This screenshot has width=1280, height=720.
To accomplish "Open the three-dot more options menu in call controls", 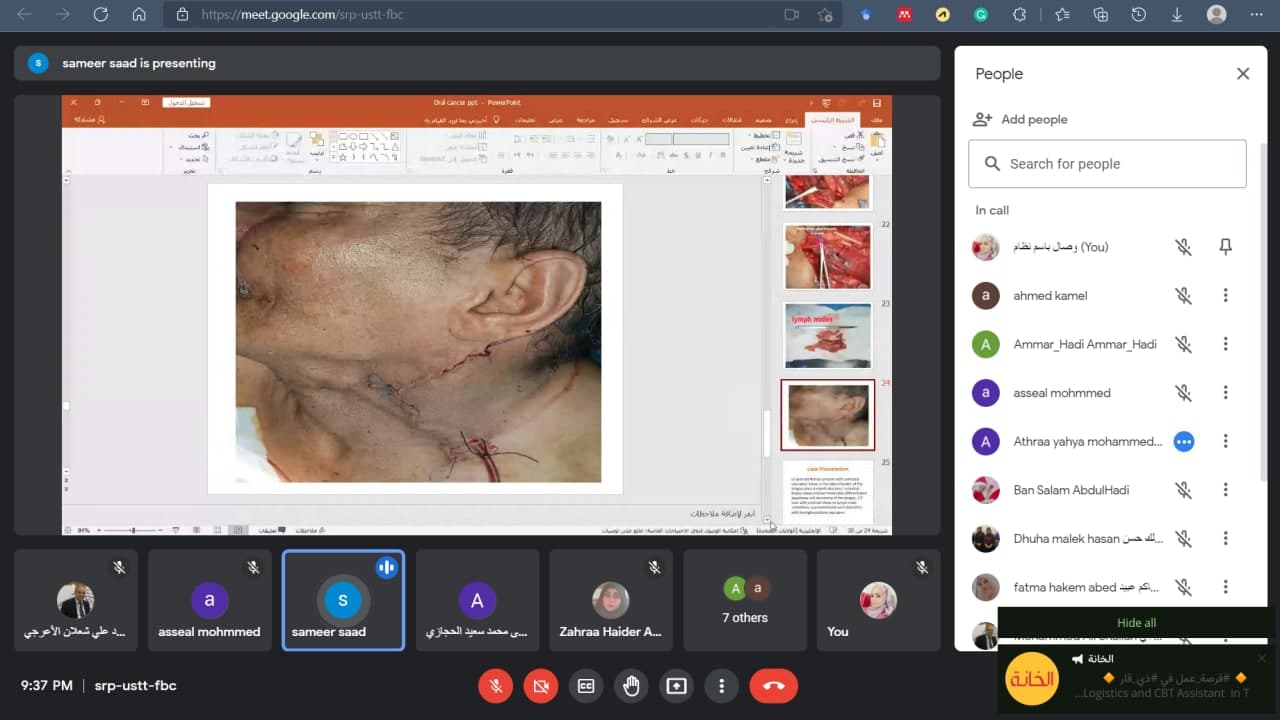I will click(x=721, y=686).
